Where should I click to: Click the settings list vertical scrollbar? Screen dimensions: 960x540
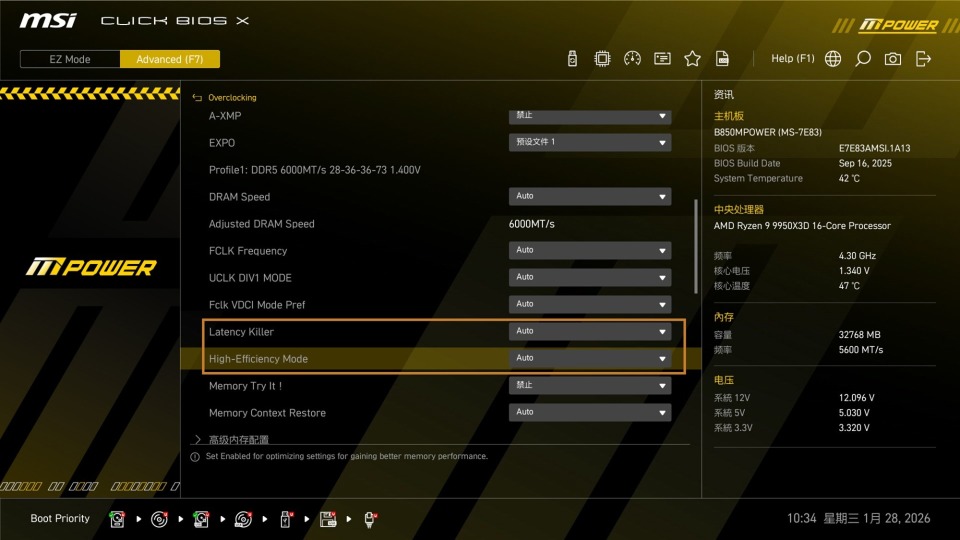(696, 246)
